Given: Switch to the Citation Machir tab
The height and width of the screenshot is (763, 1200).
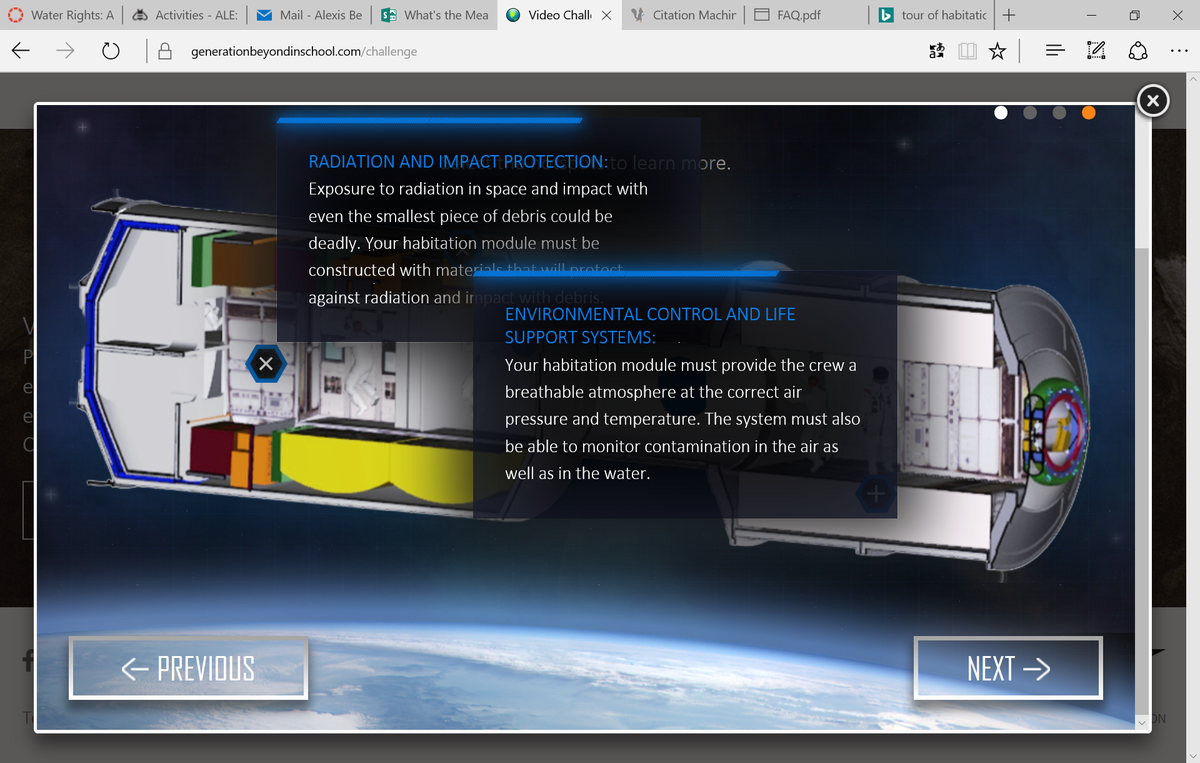Looking at the screenshot, I should click(683, 15).
